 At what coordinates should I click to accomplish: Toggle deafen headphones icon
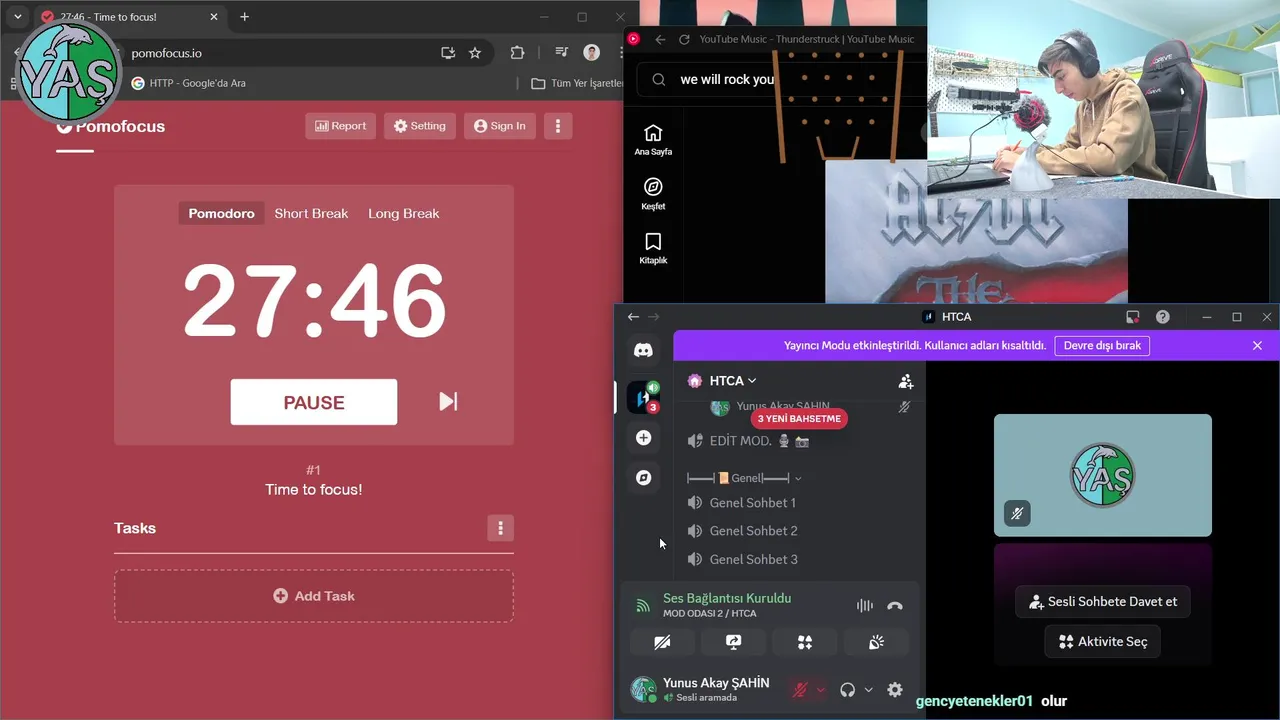coord(848,690)
